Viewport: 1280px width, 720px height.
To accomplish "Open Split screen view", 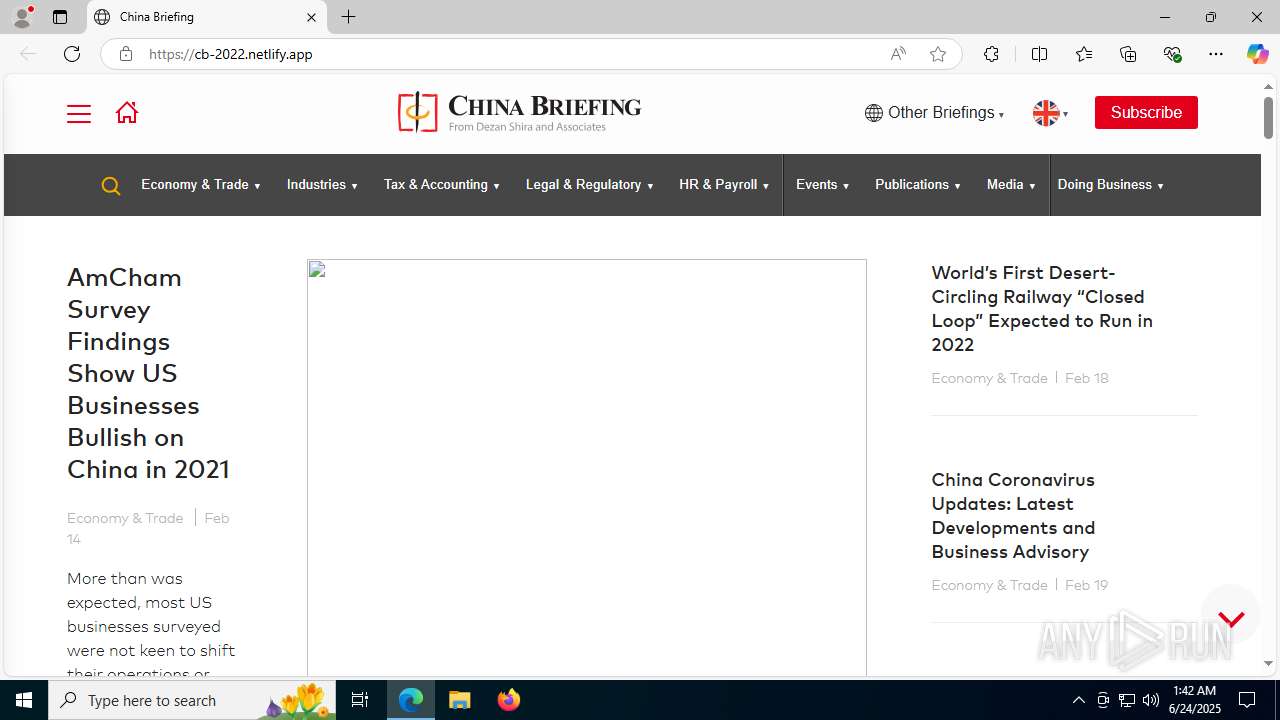I will point(1039,54).
